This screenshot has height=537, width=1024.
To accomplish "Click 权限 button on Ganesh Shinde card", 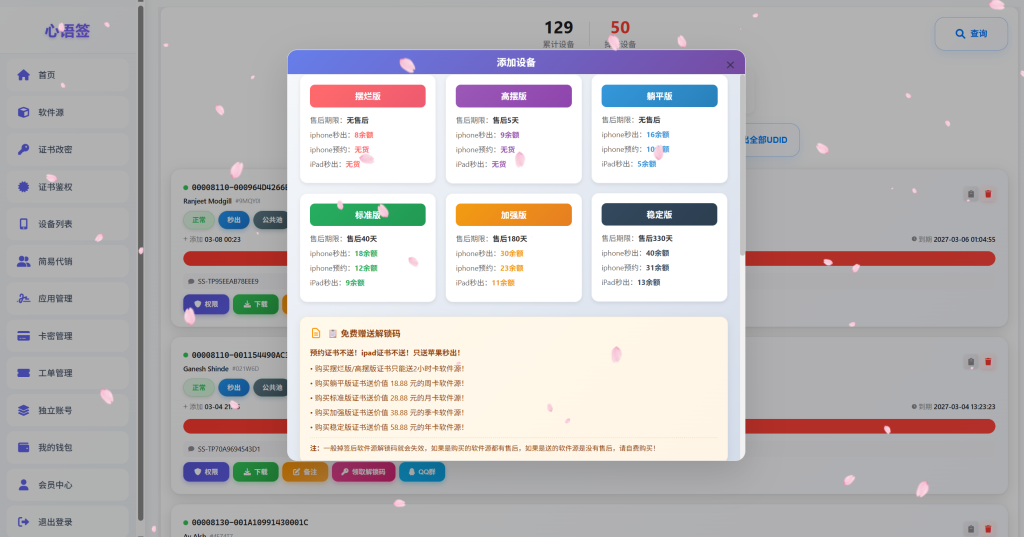I will 206,472.
